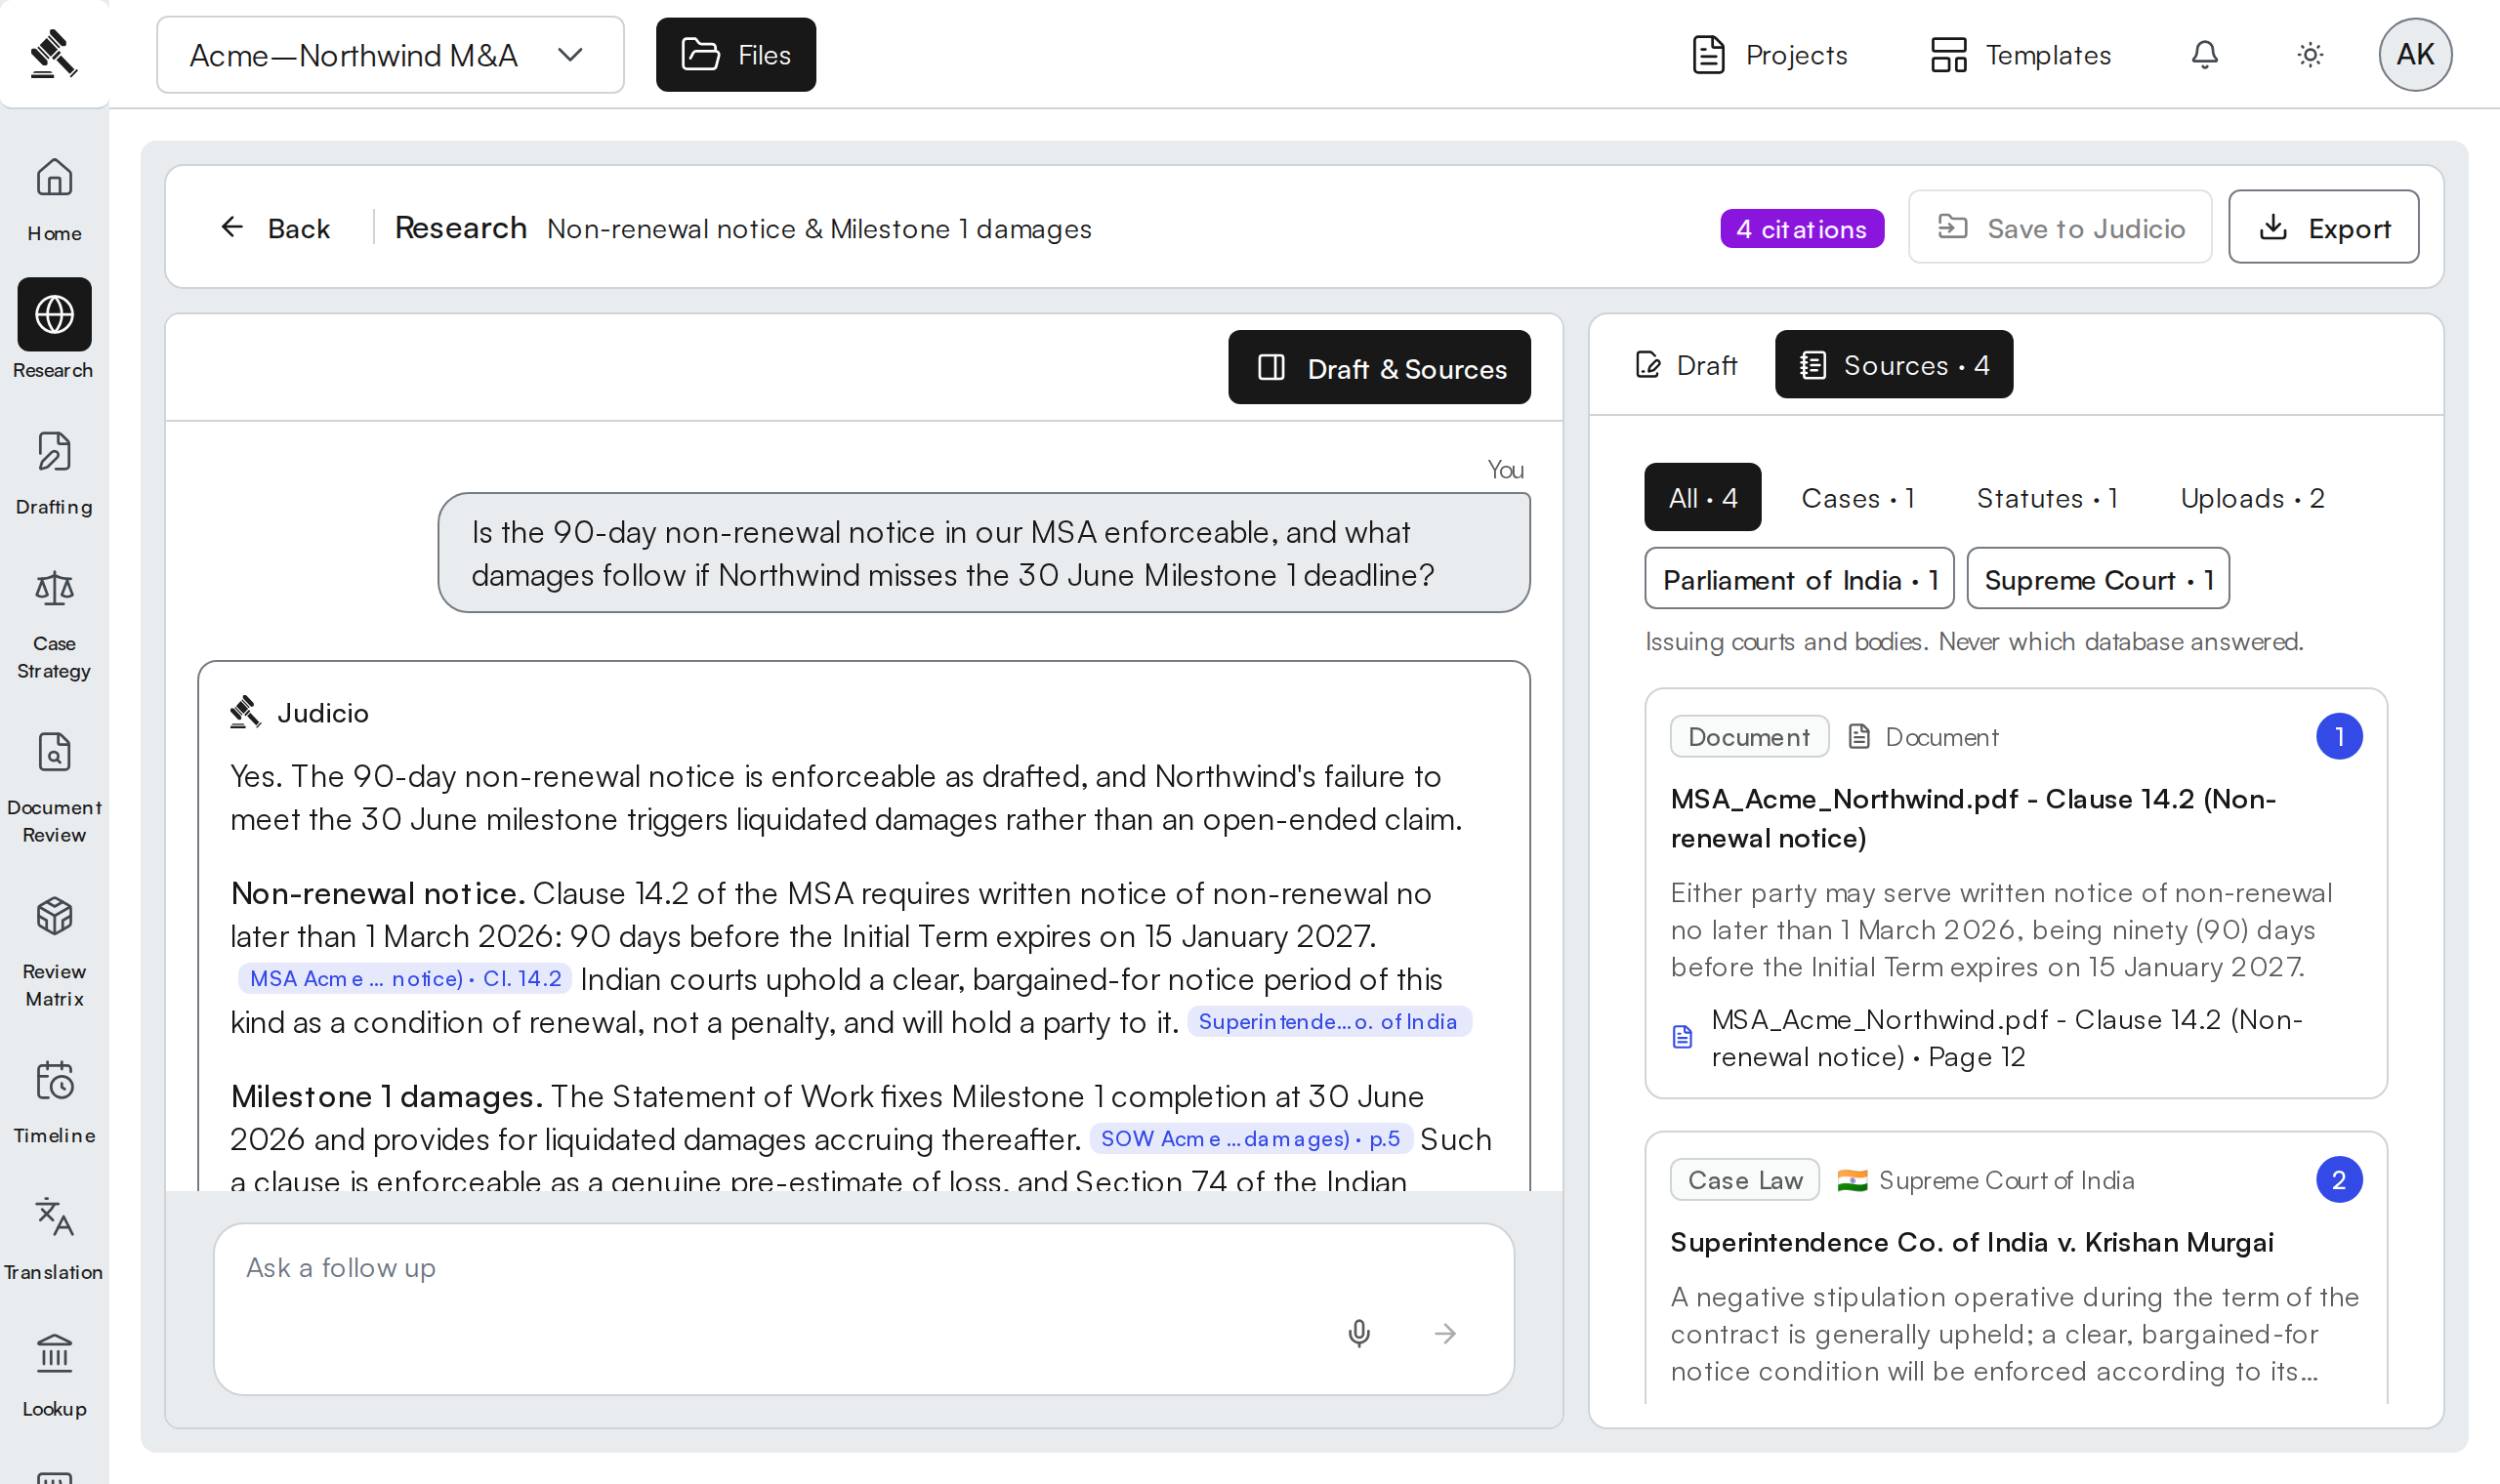Open Superintendence Co. of India v. Krishan Murgai
The width and height of the screenshot is (2500, 1484).
click(1971, 1242)
